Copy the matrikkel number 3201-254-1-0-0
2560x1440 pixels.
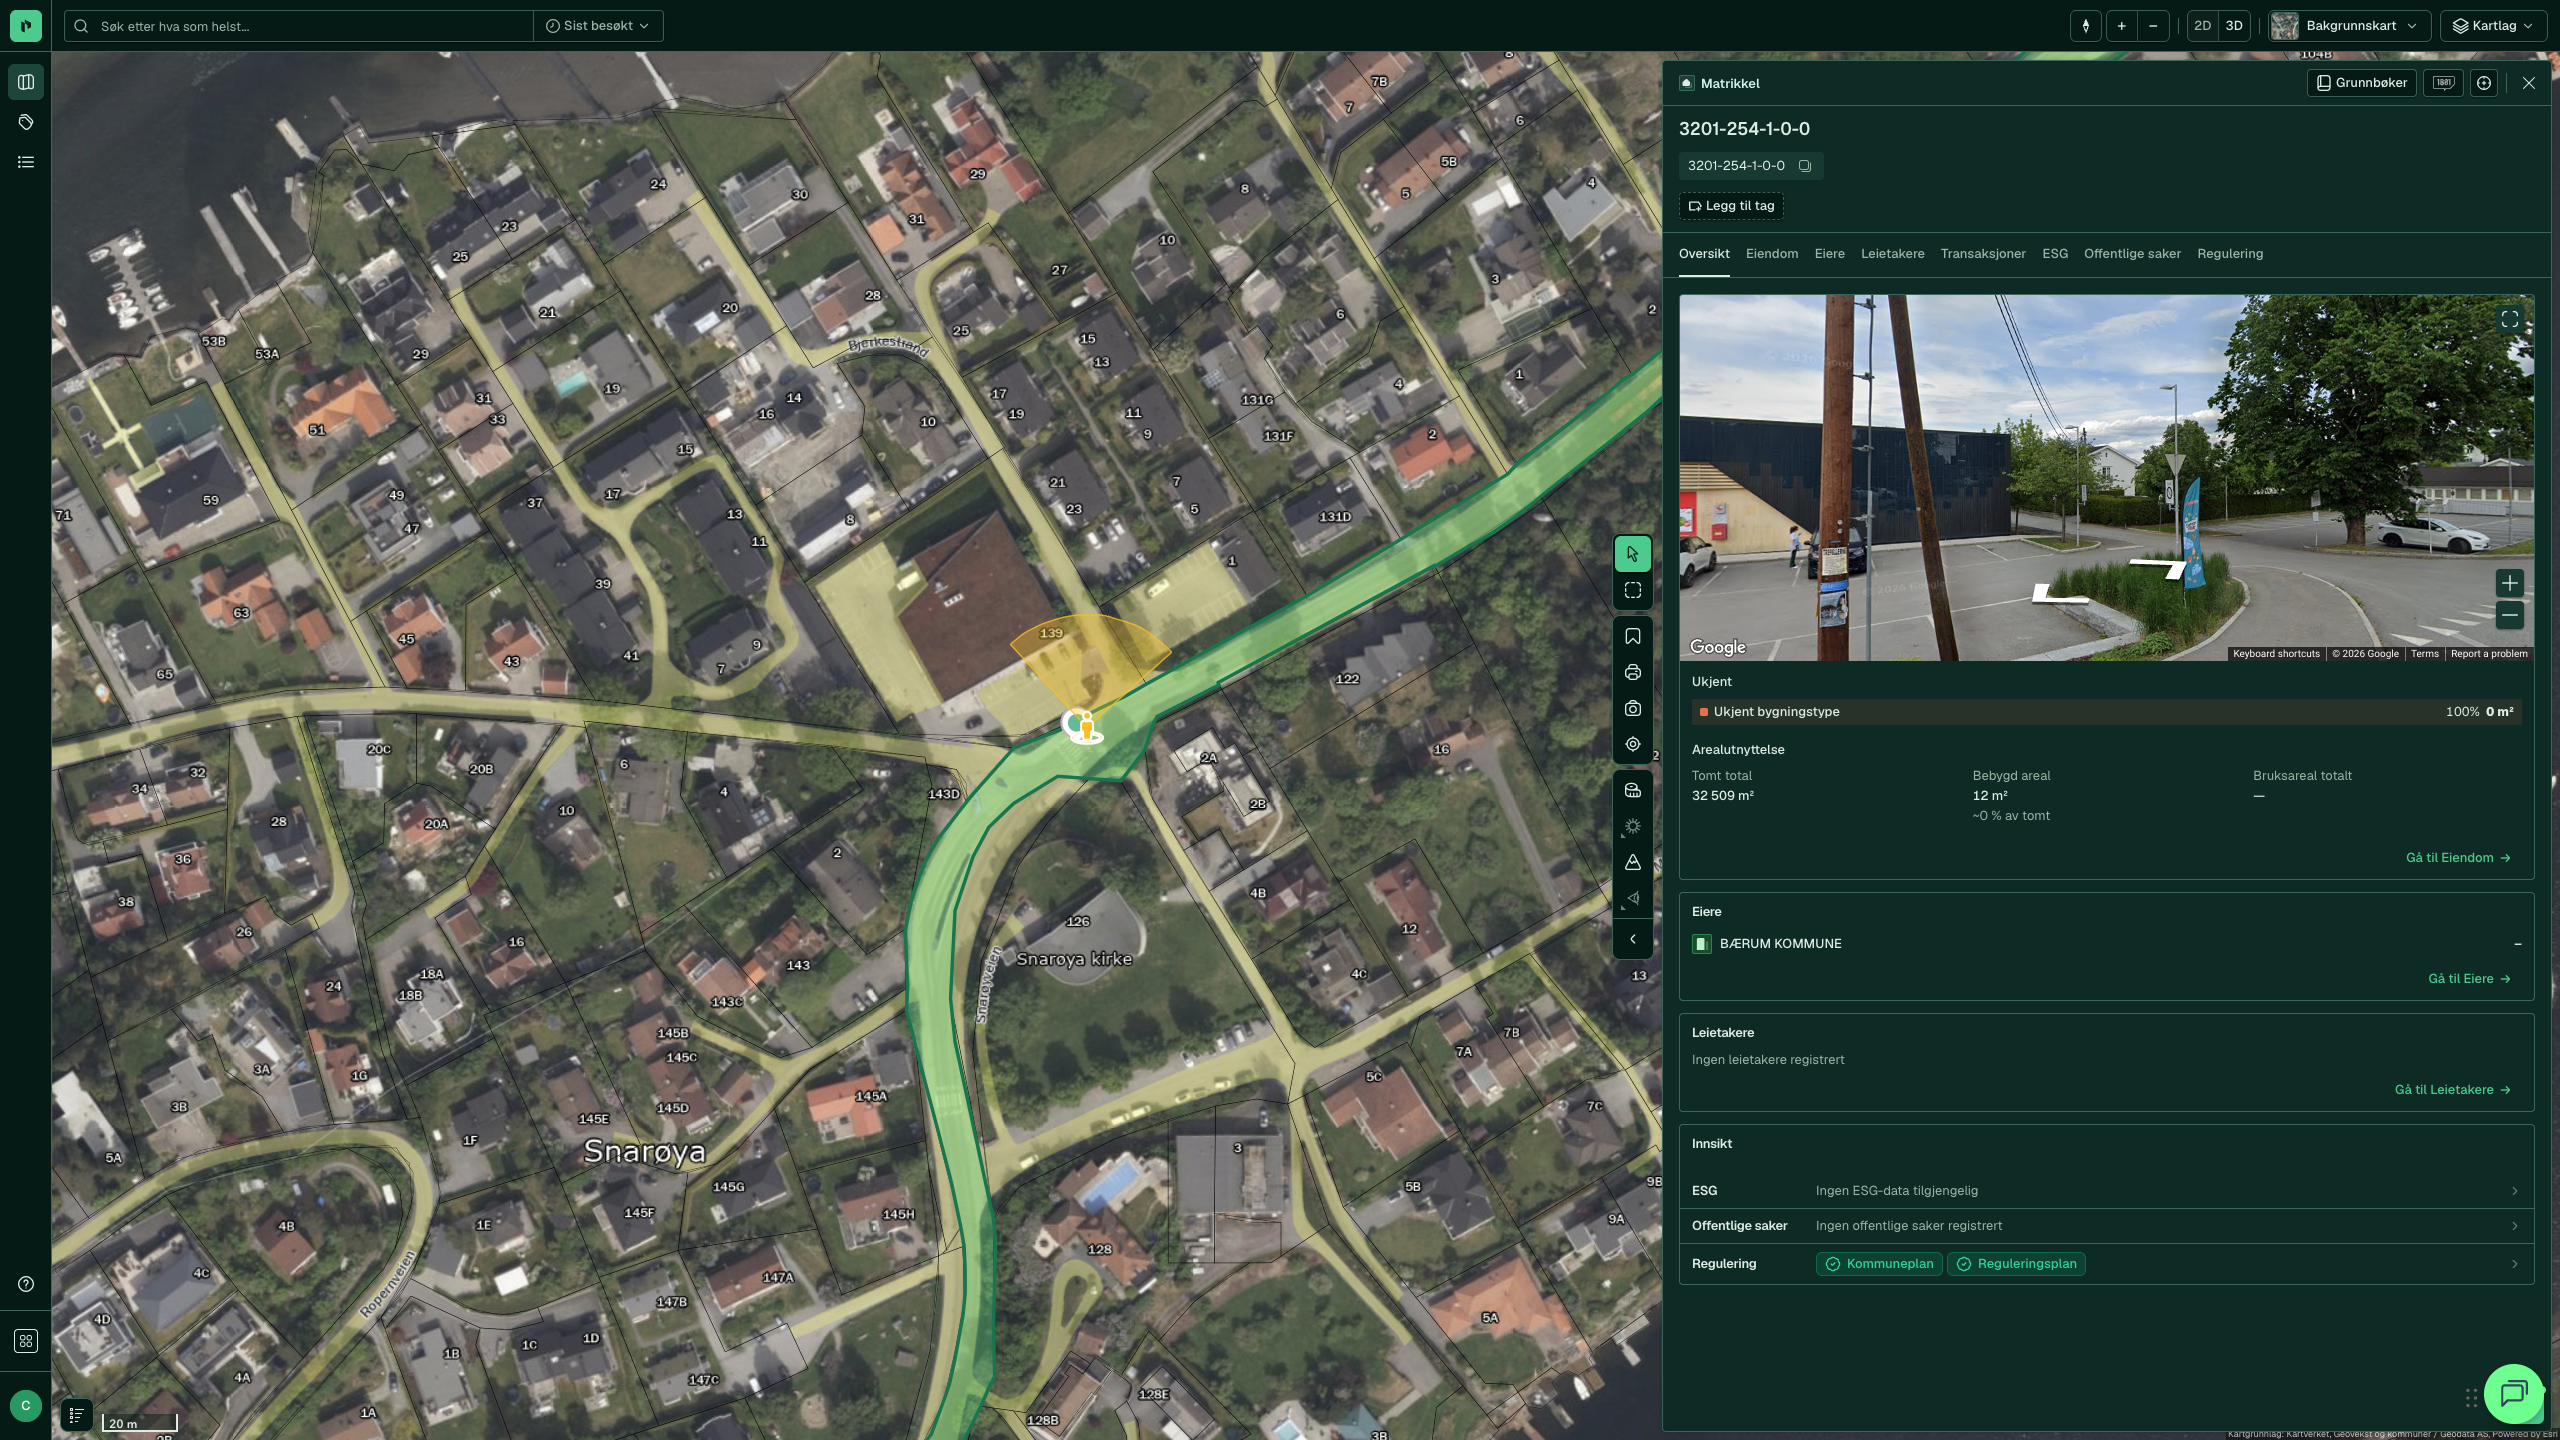point(1805,166)
